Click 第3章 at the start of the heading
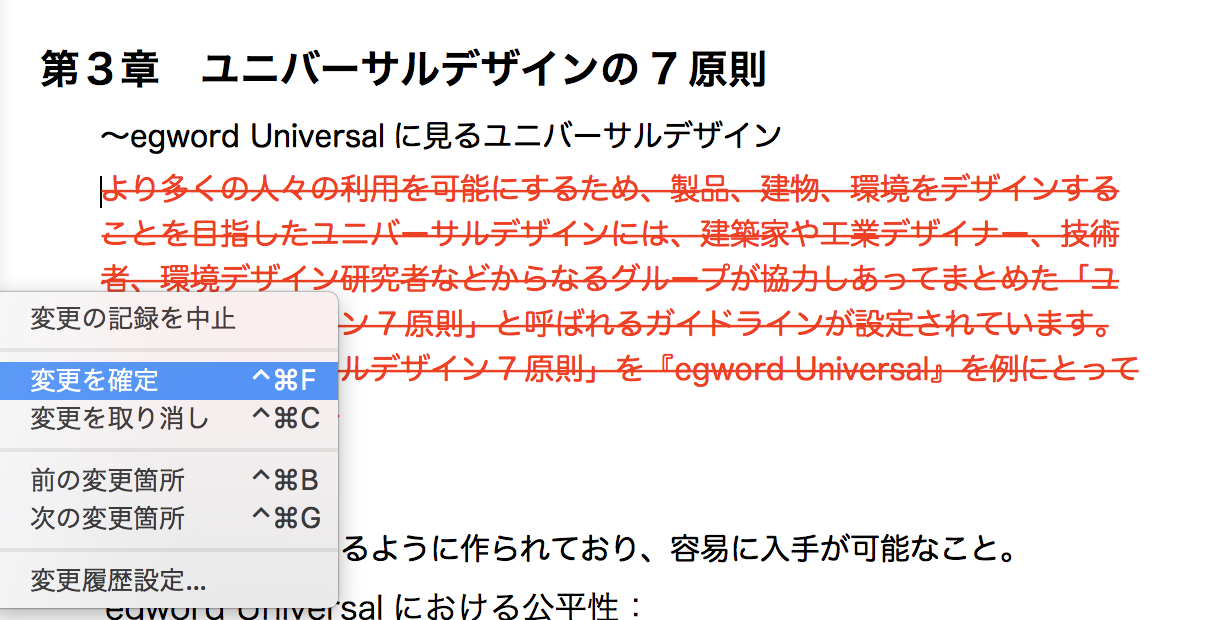The width and height of the screenshot is (1212, 620). pyautogui.click(x=99, y=70)
